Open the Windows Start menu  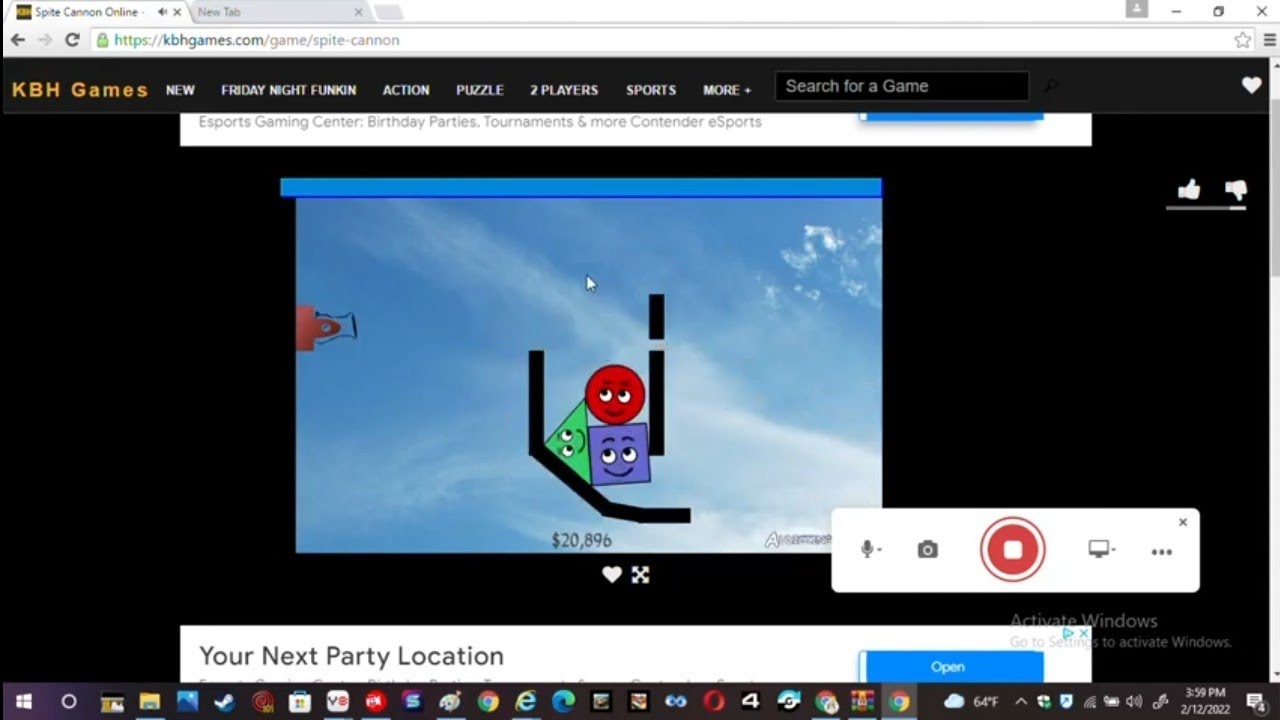tap(24, 701)
